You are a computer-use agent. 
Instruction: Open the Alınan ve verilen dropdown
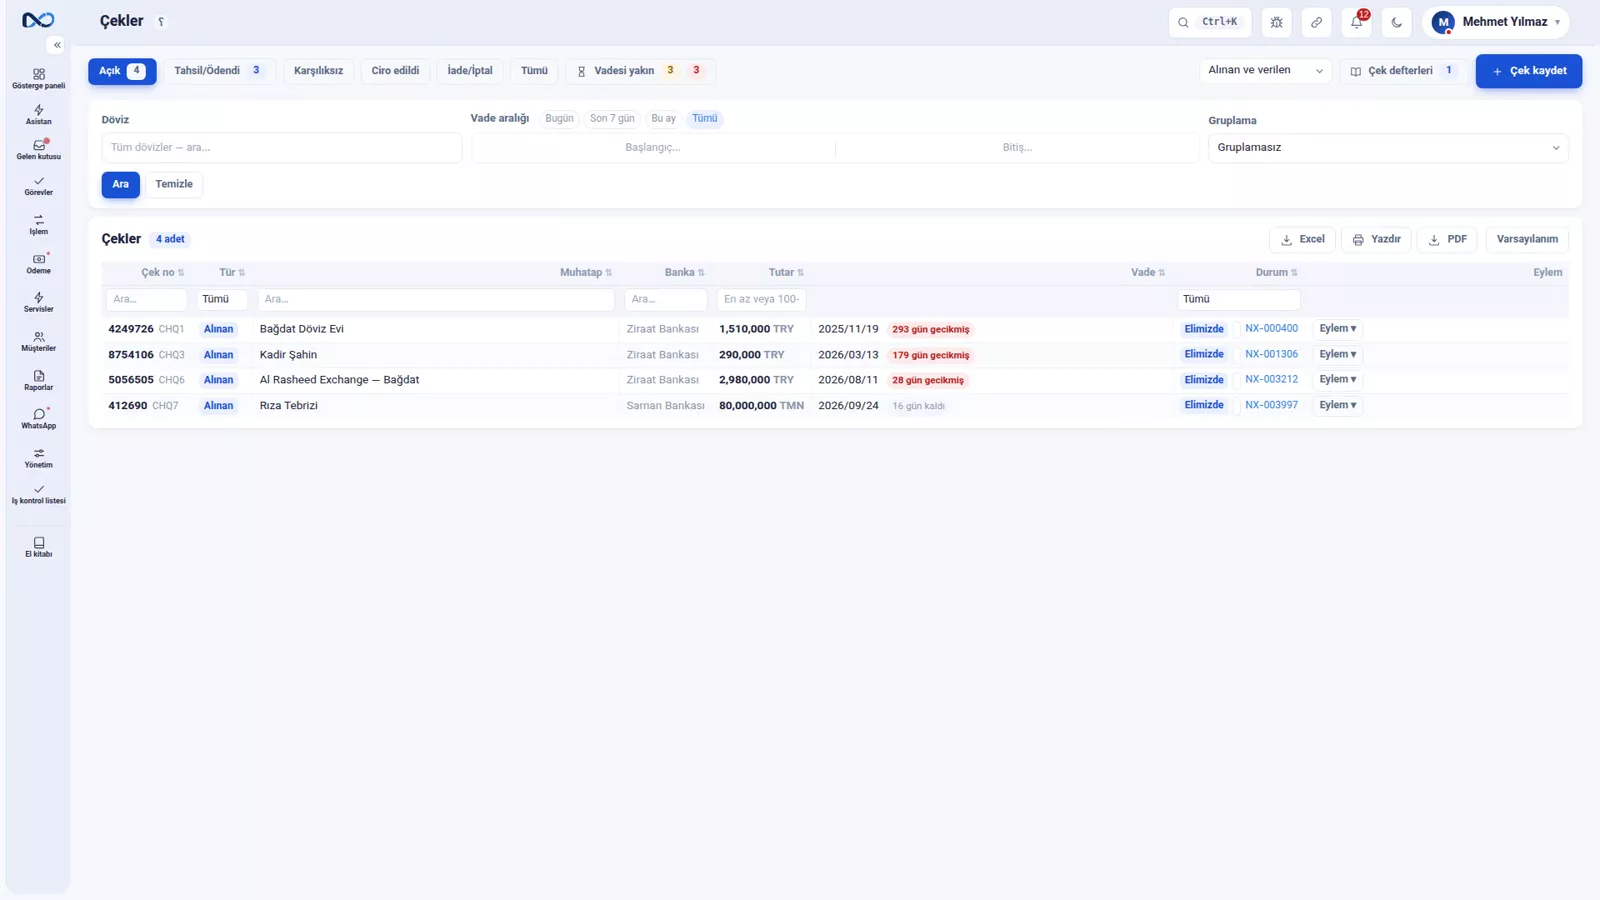1265,71
